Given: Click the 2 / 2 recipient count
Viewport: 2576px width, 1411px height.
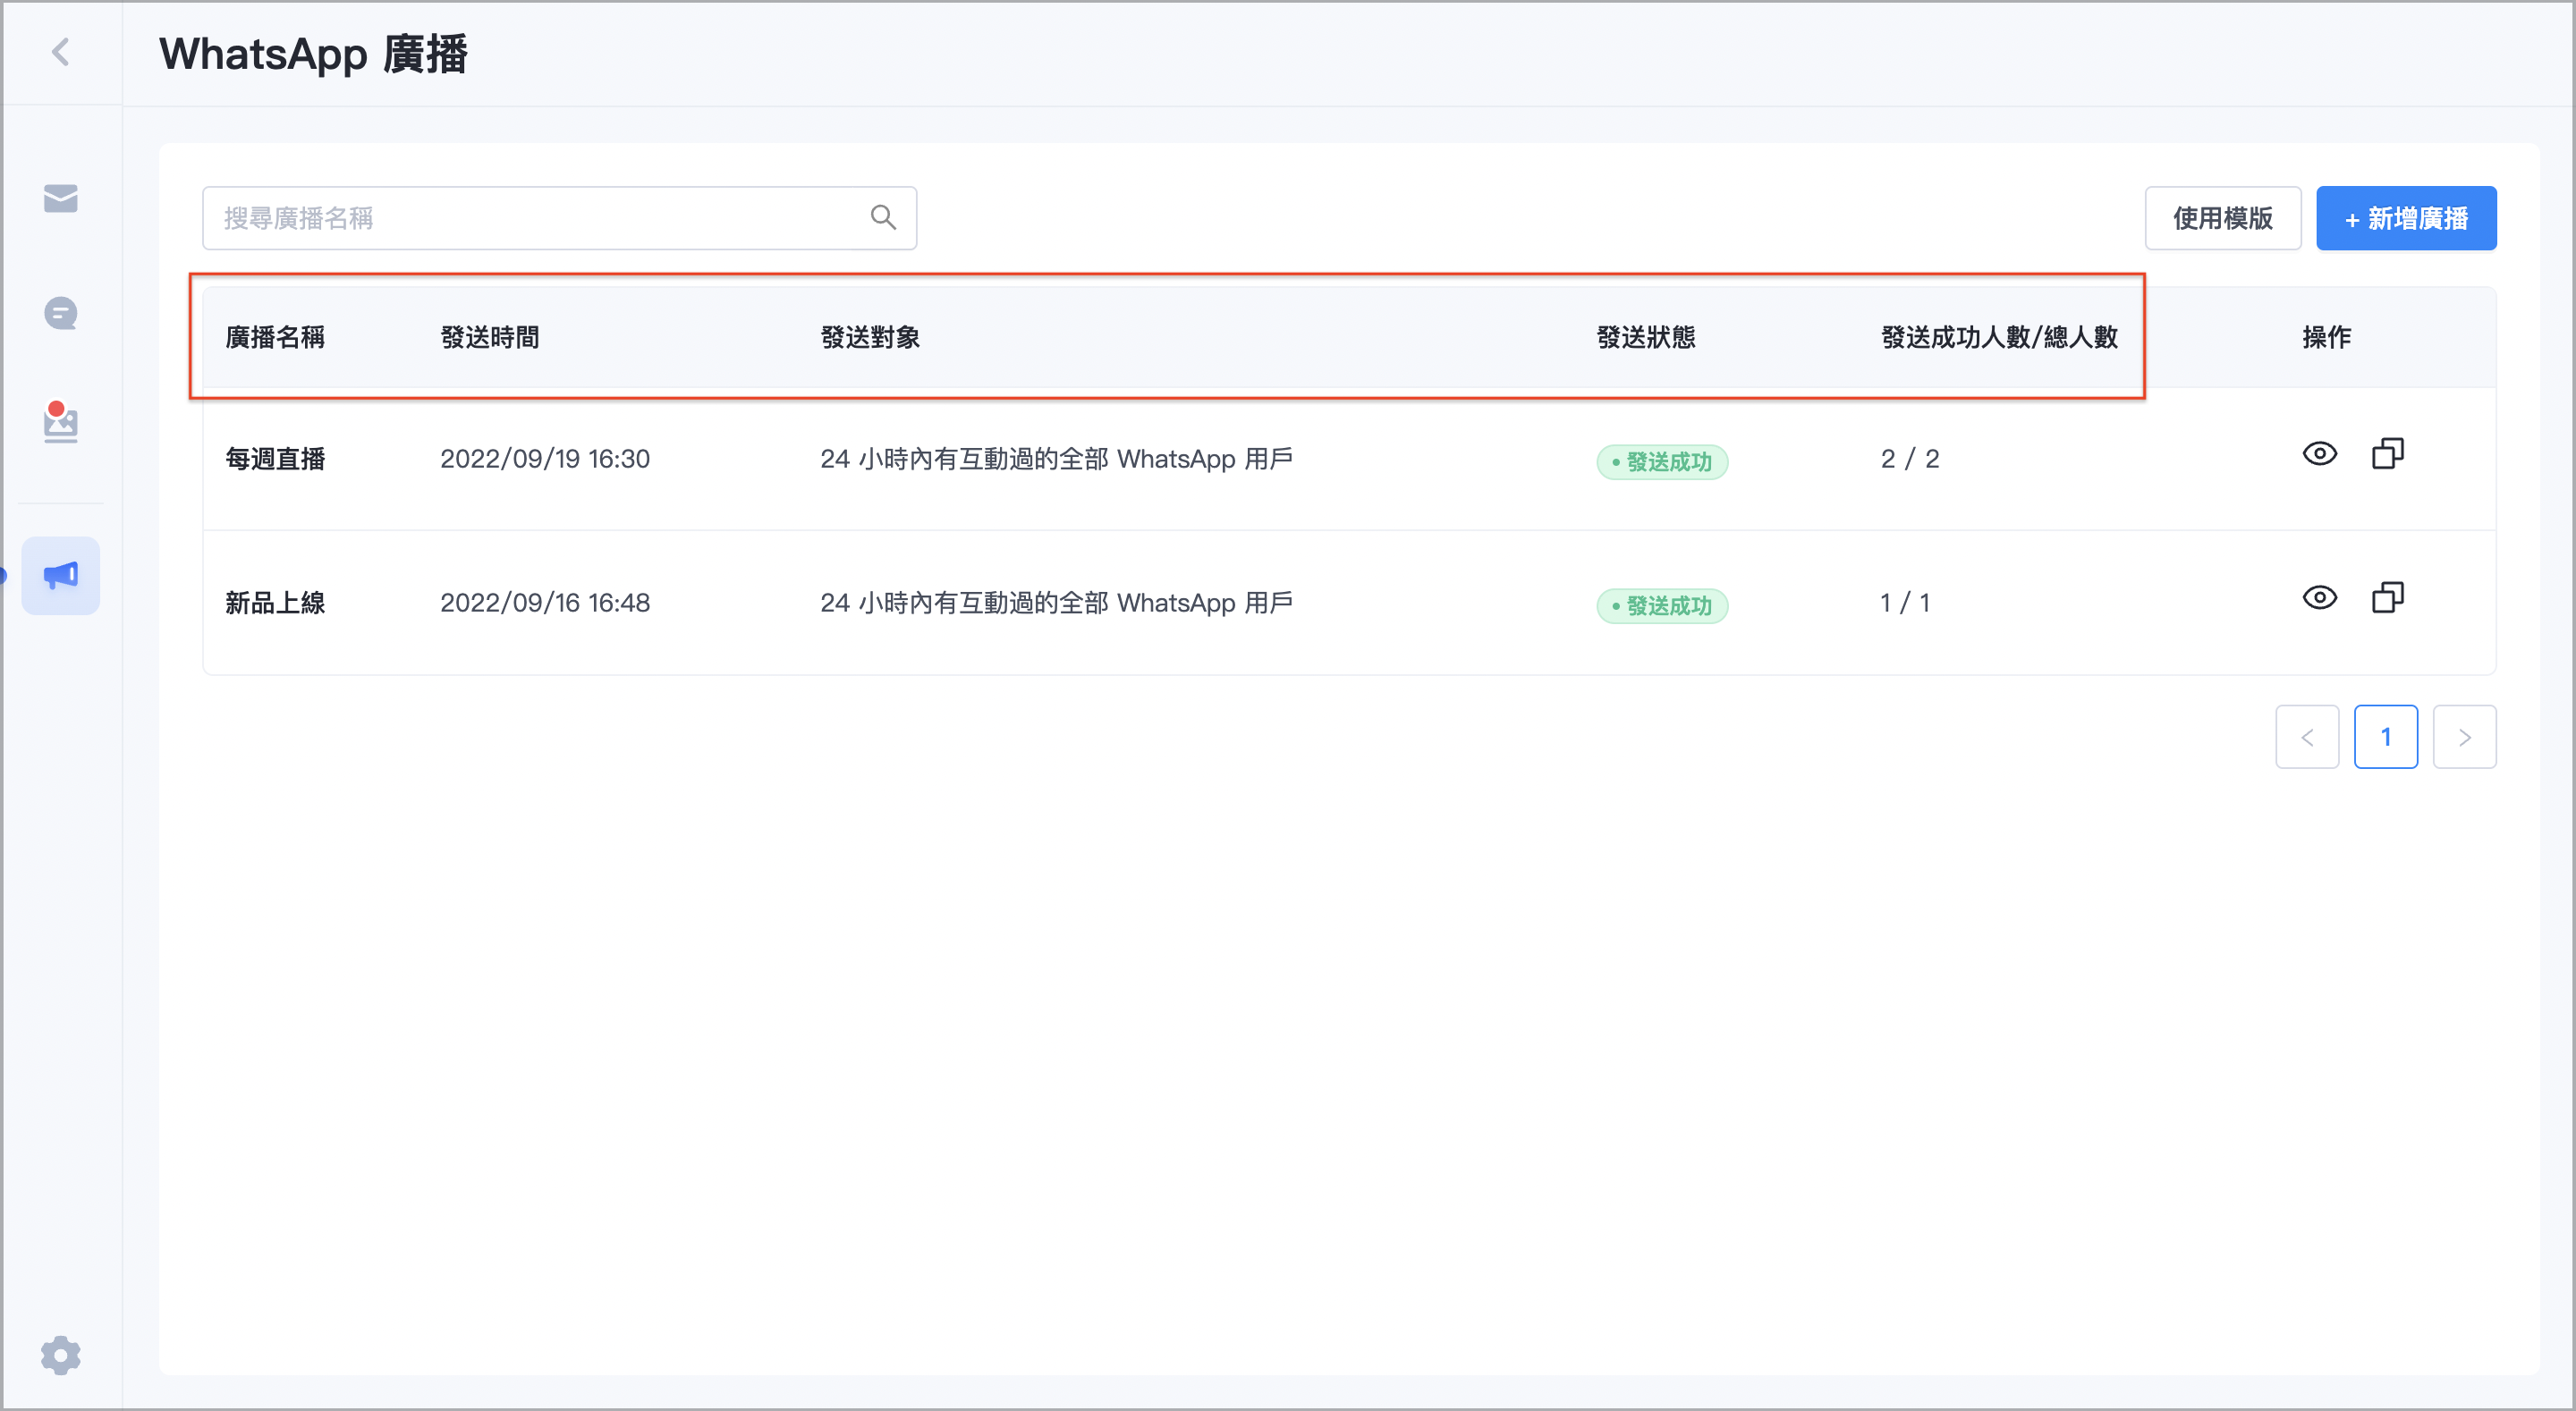Looking at the screenshot, I should pos(1909,459).
